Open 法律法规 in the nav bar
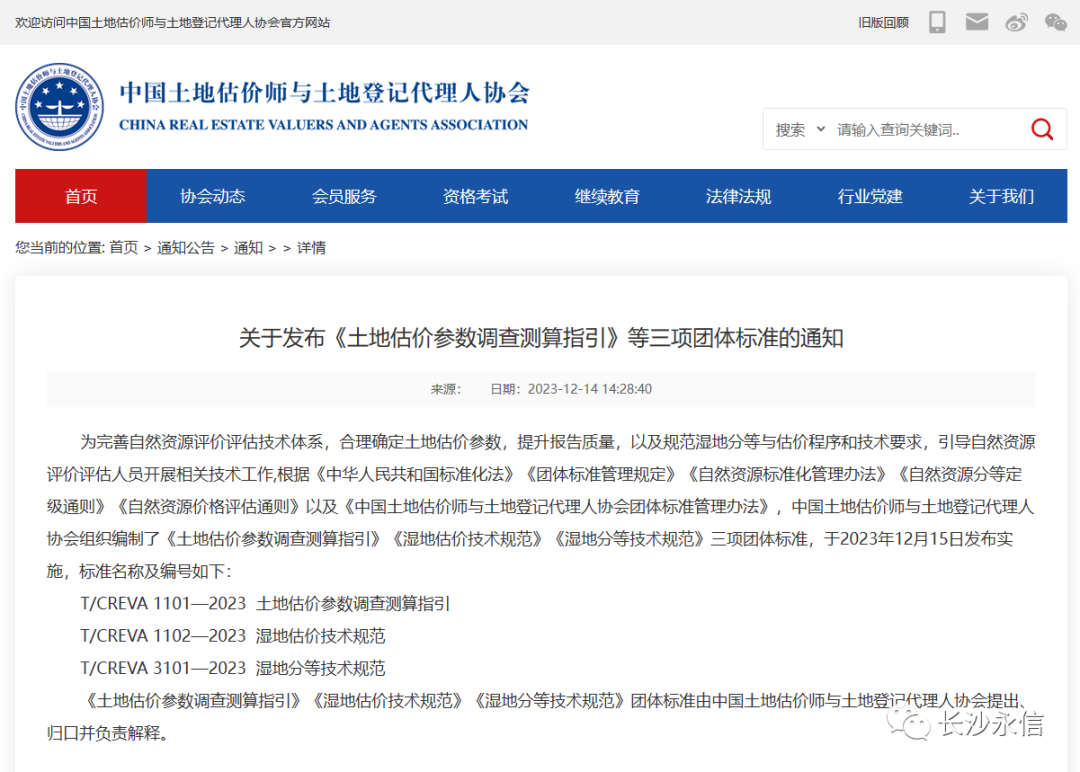 [738, 196]
